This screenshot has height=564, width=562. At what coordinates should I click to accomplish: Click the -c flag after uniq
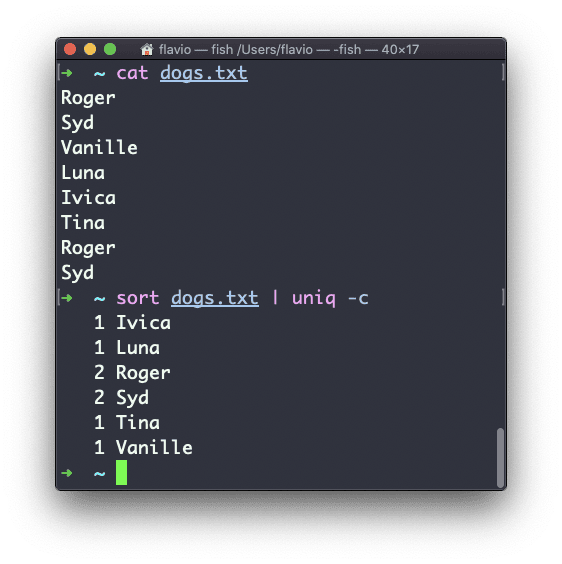click(358, 299)
